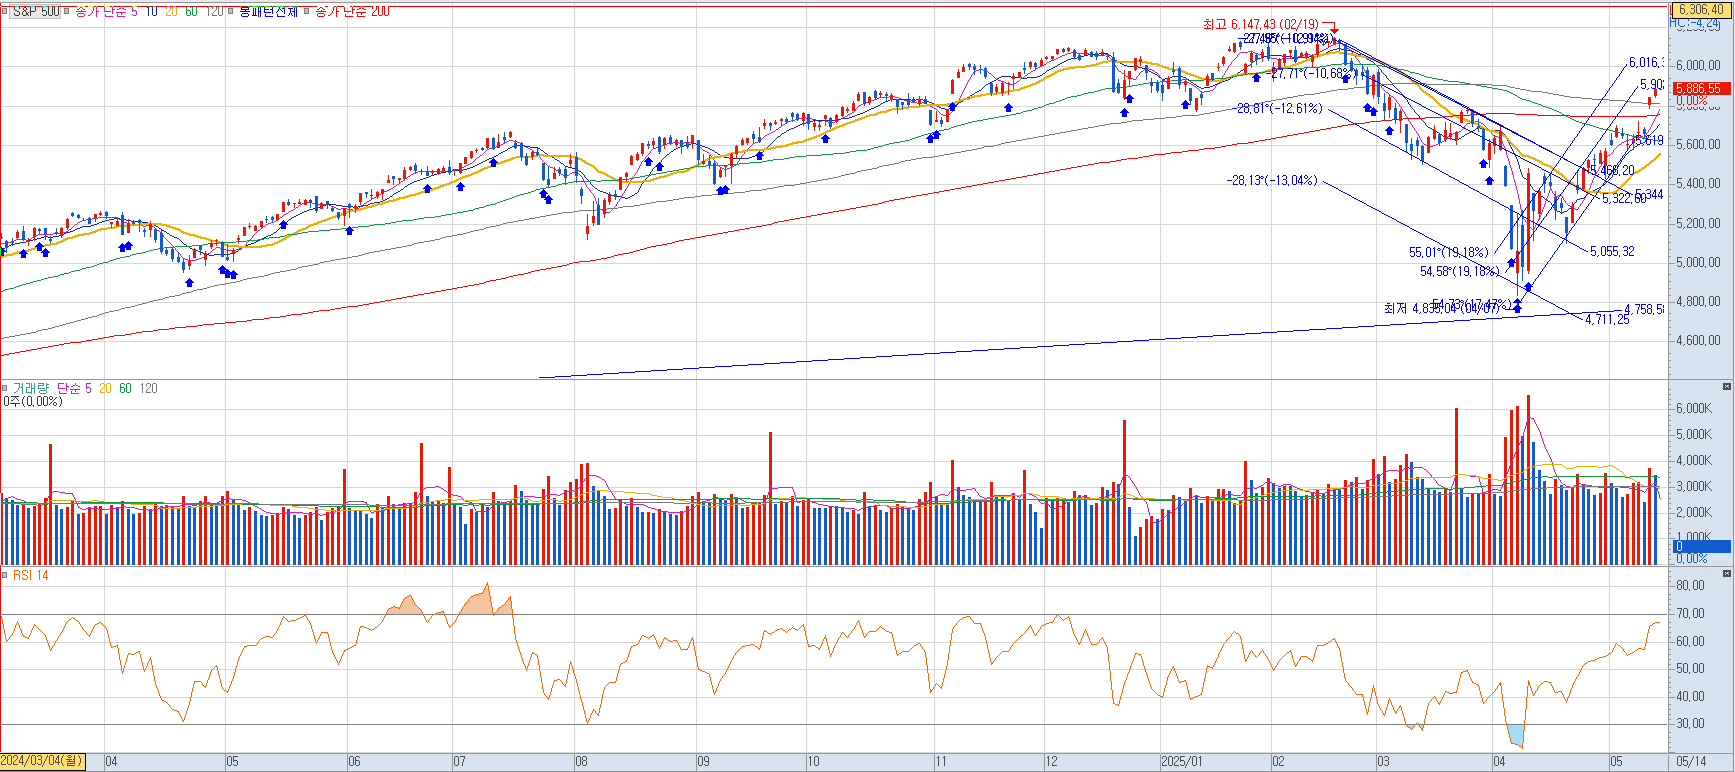Click the yellow 6,306.40 price tag
This screenshot has height=772, width=1735.
[1701, 9]
